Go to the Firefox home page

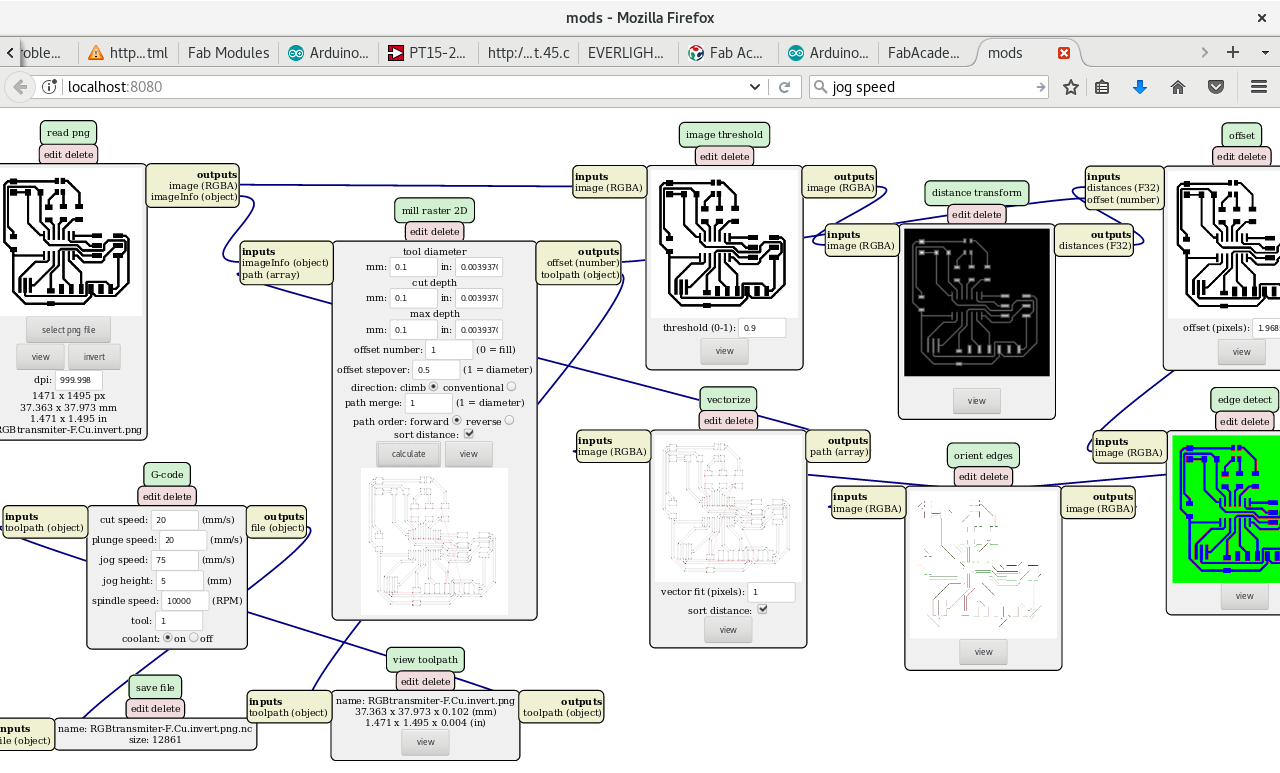[x=1178, y=87]
